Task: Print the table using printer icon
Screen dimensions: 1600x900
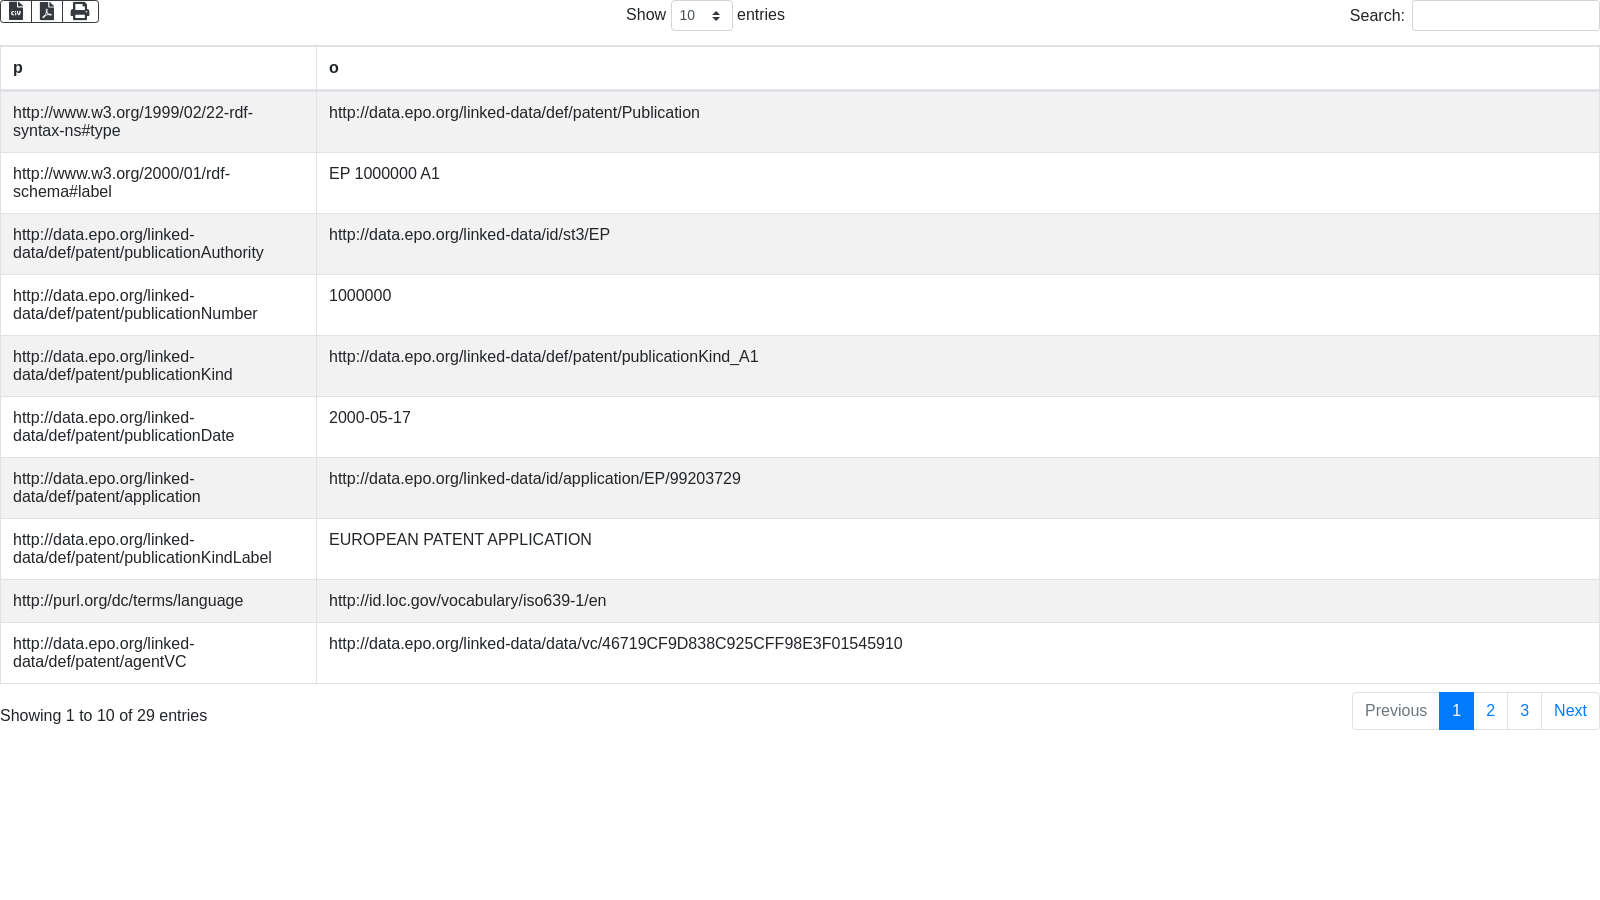Action: (x=80, y=11)
